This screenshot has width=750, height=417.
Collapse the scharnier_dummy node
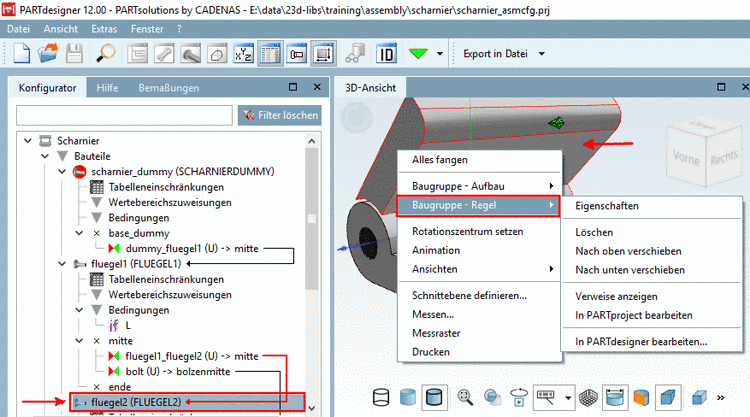tap(62, 172)
